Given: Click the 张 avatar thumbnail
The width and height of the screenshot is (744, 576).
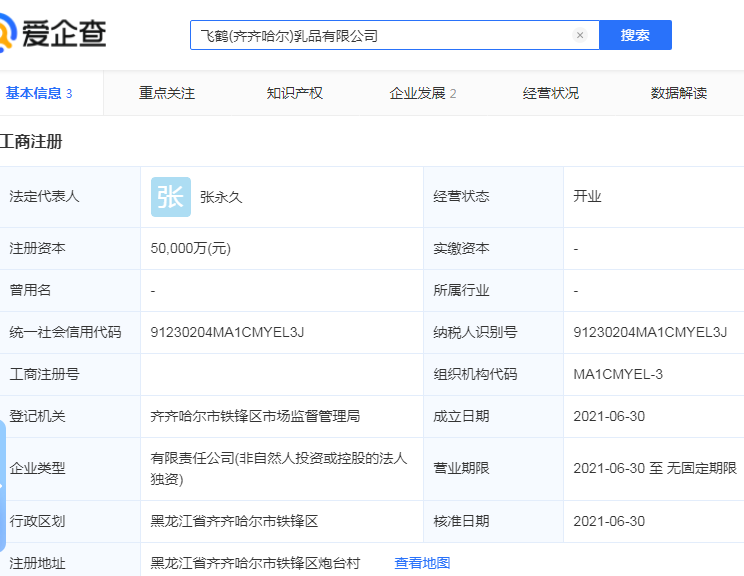Looking at the screenshot, I should coord(171,197).
